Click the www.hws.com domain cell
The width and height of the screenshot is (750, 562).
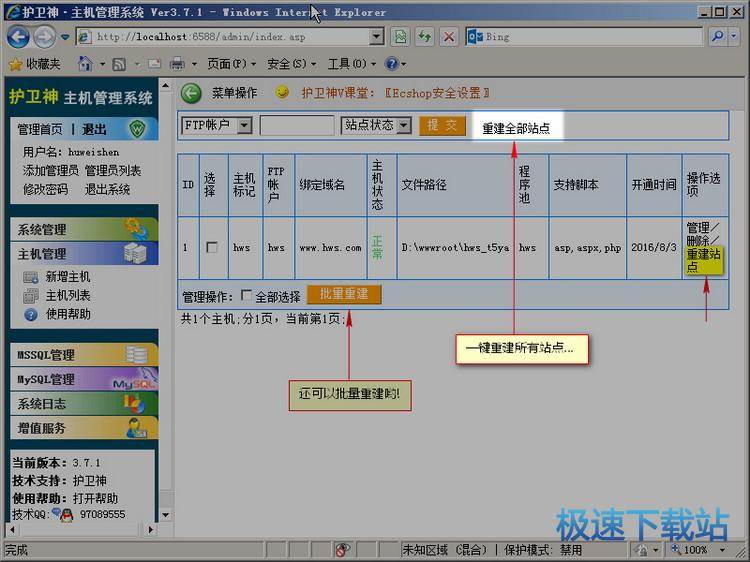331,247
